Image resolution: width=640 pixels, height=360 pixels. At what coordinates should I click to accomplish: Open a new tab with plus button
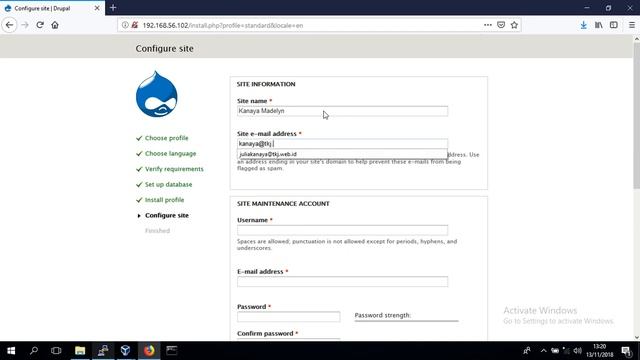coord(113,8)
